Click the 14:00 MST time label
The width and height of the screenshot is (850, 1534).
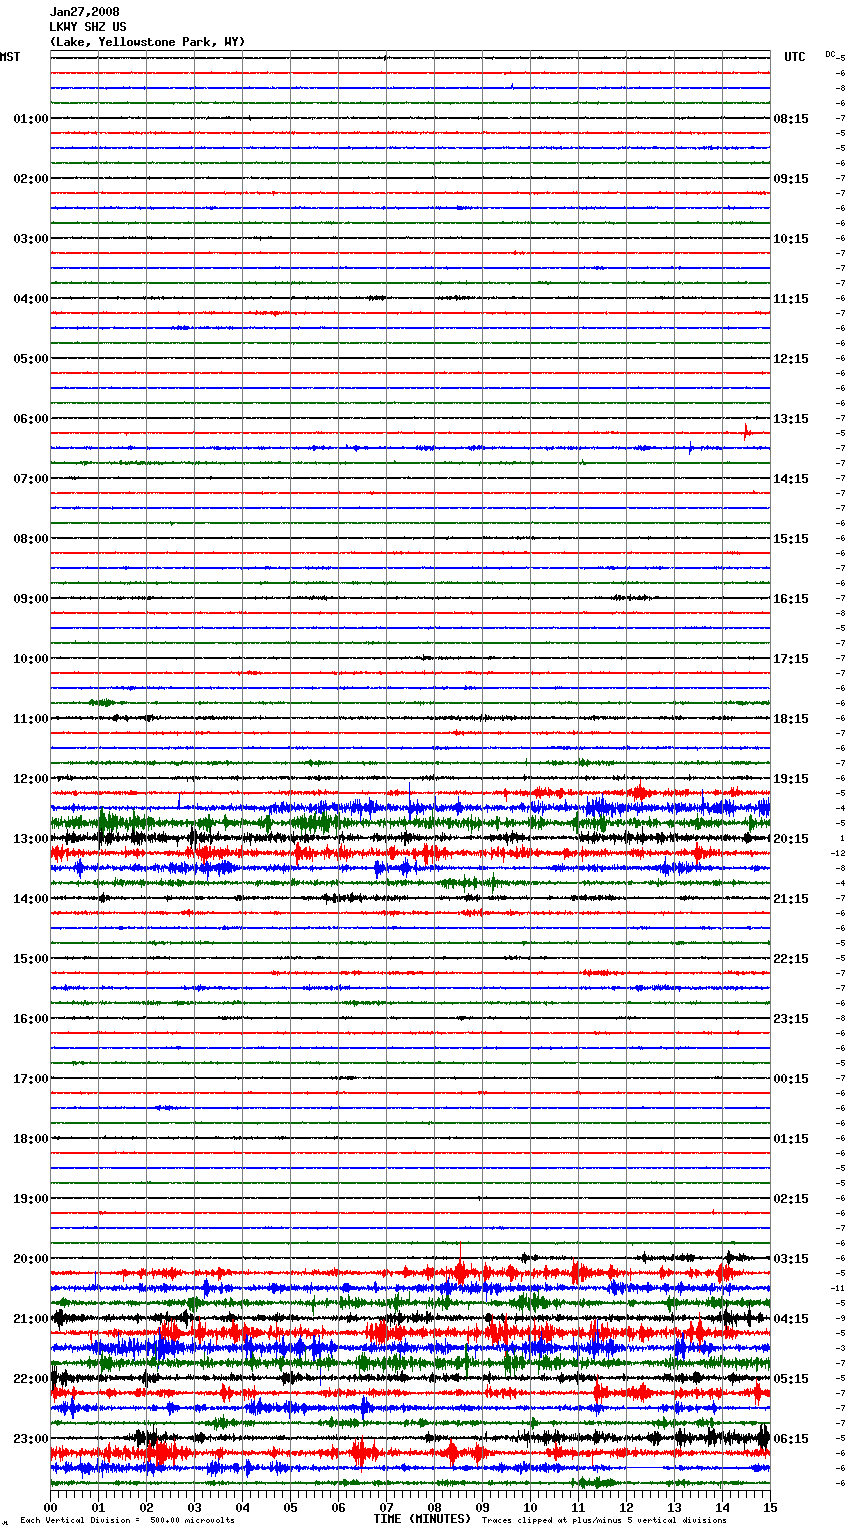click(x=31, y=899)
